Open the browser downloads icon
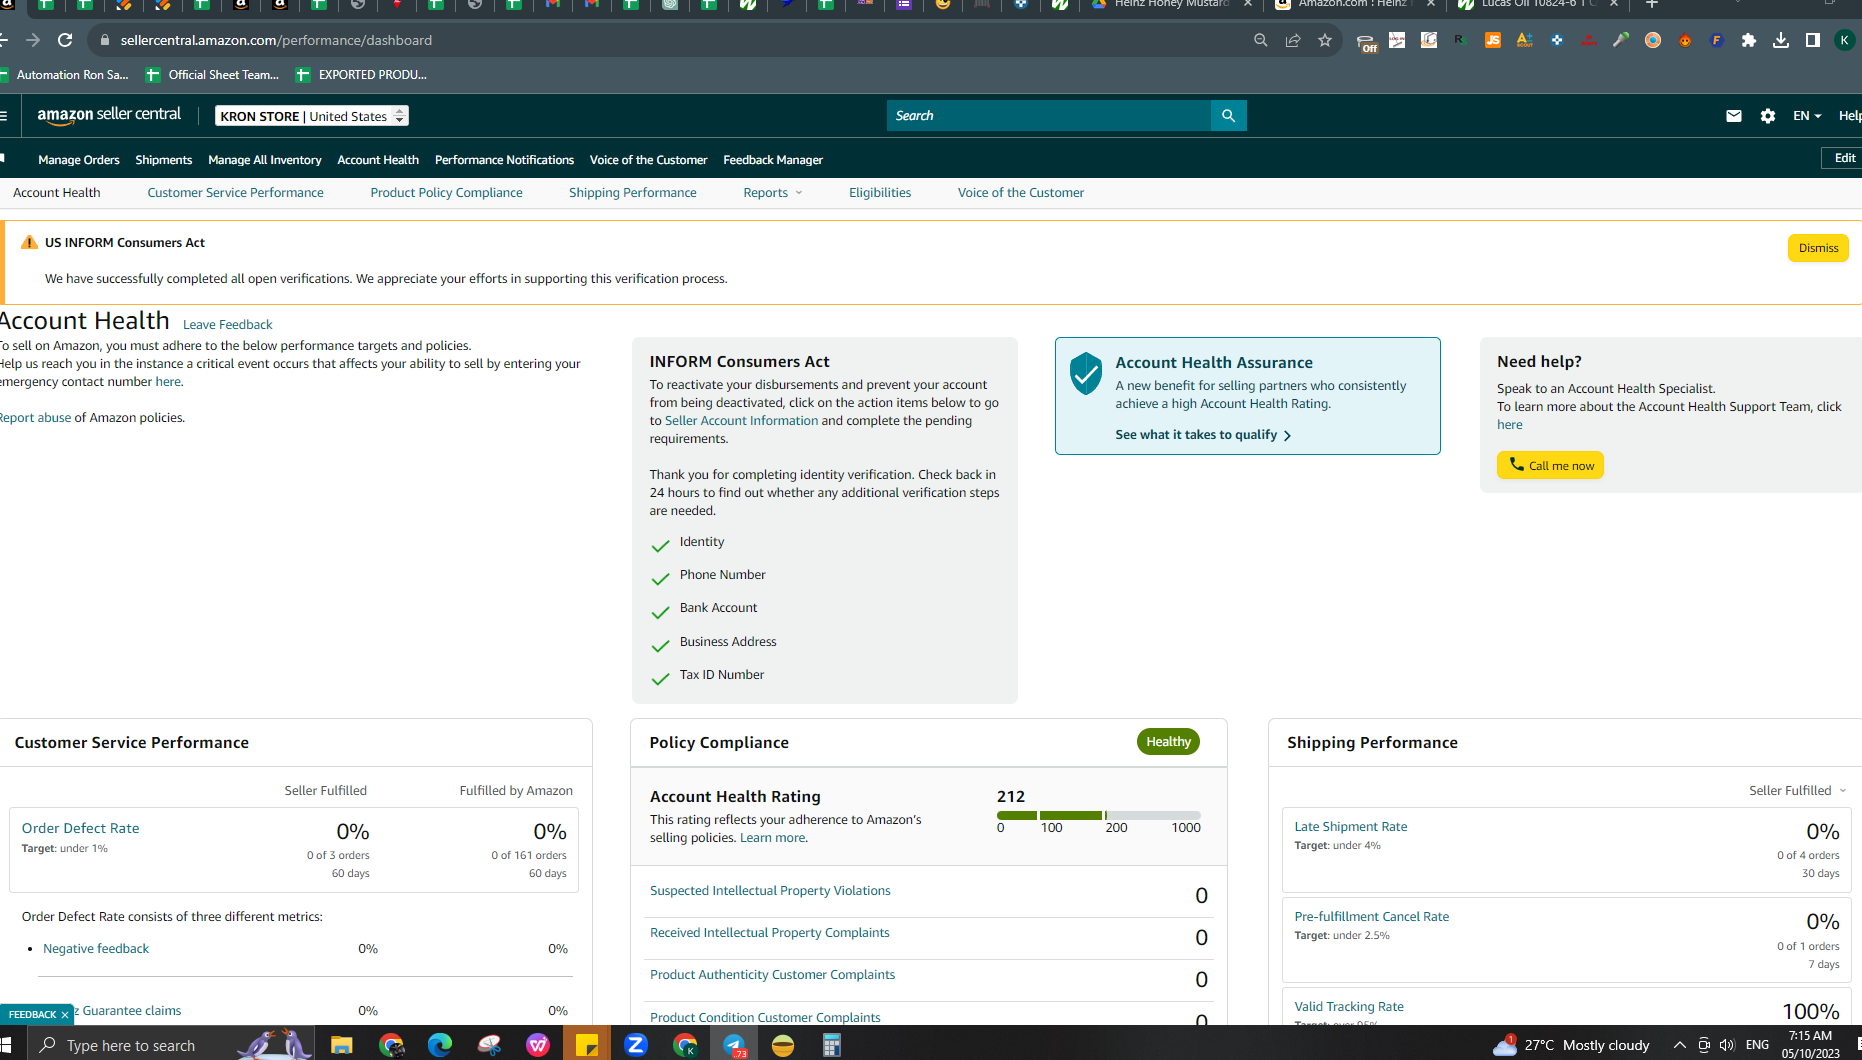 click(1781, 40)
